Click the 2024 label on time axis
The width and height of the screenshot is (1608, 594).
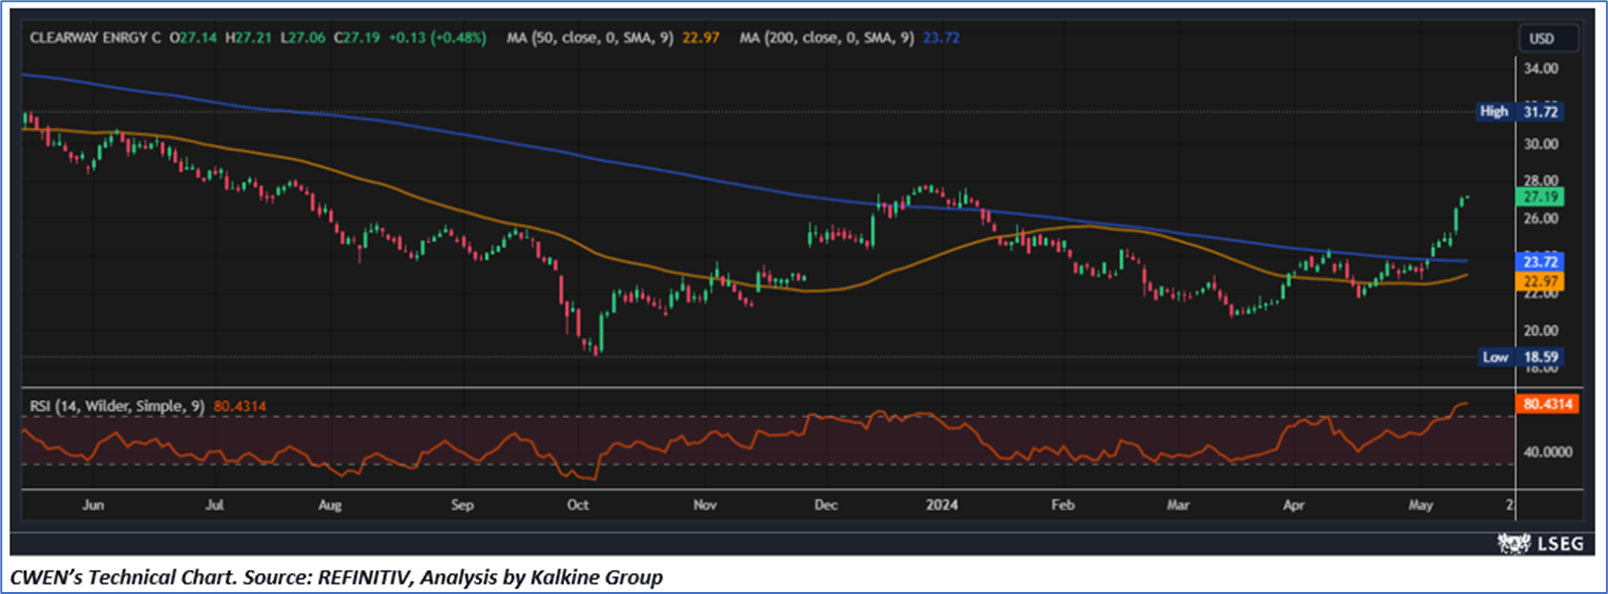click(942, 505)
